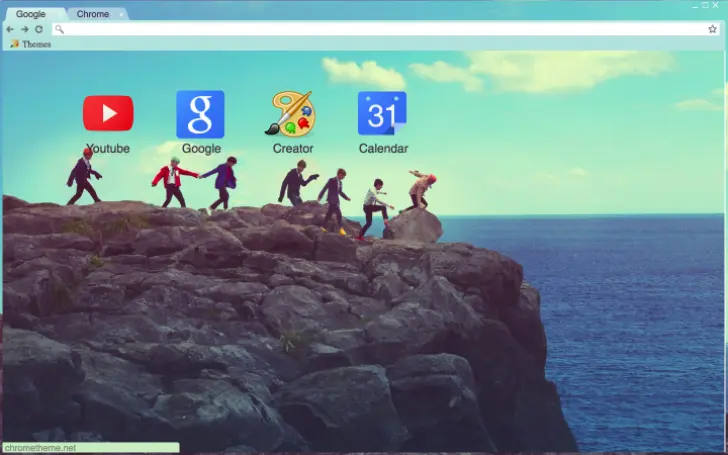Image resolution: width=728 pixels, height=455 pixels.
Task: Click the browser Forward arrow
Action: [24, 29]
